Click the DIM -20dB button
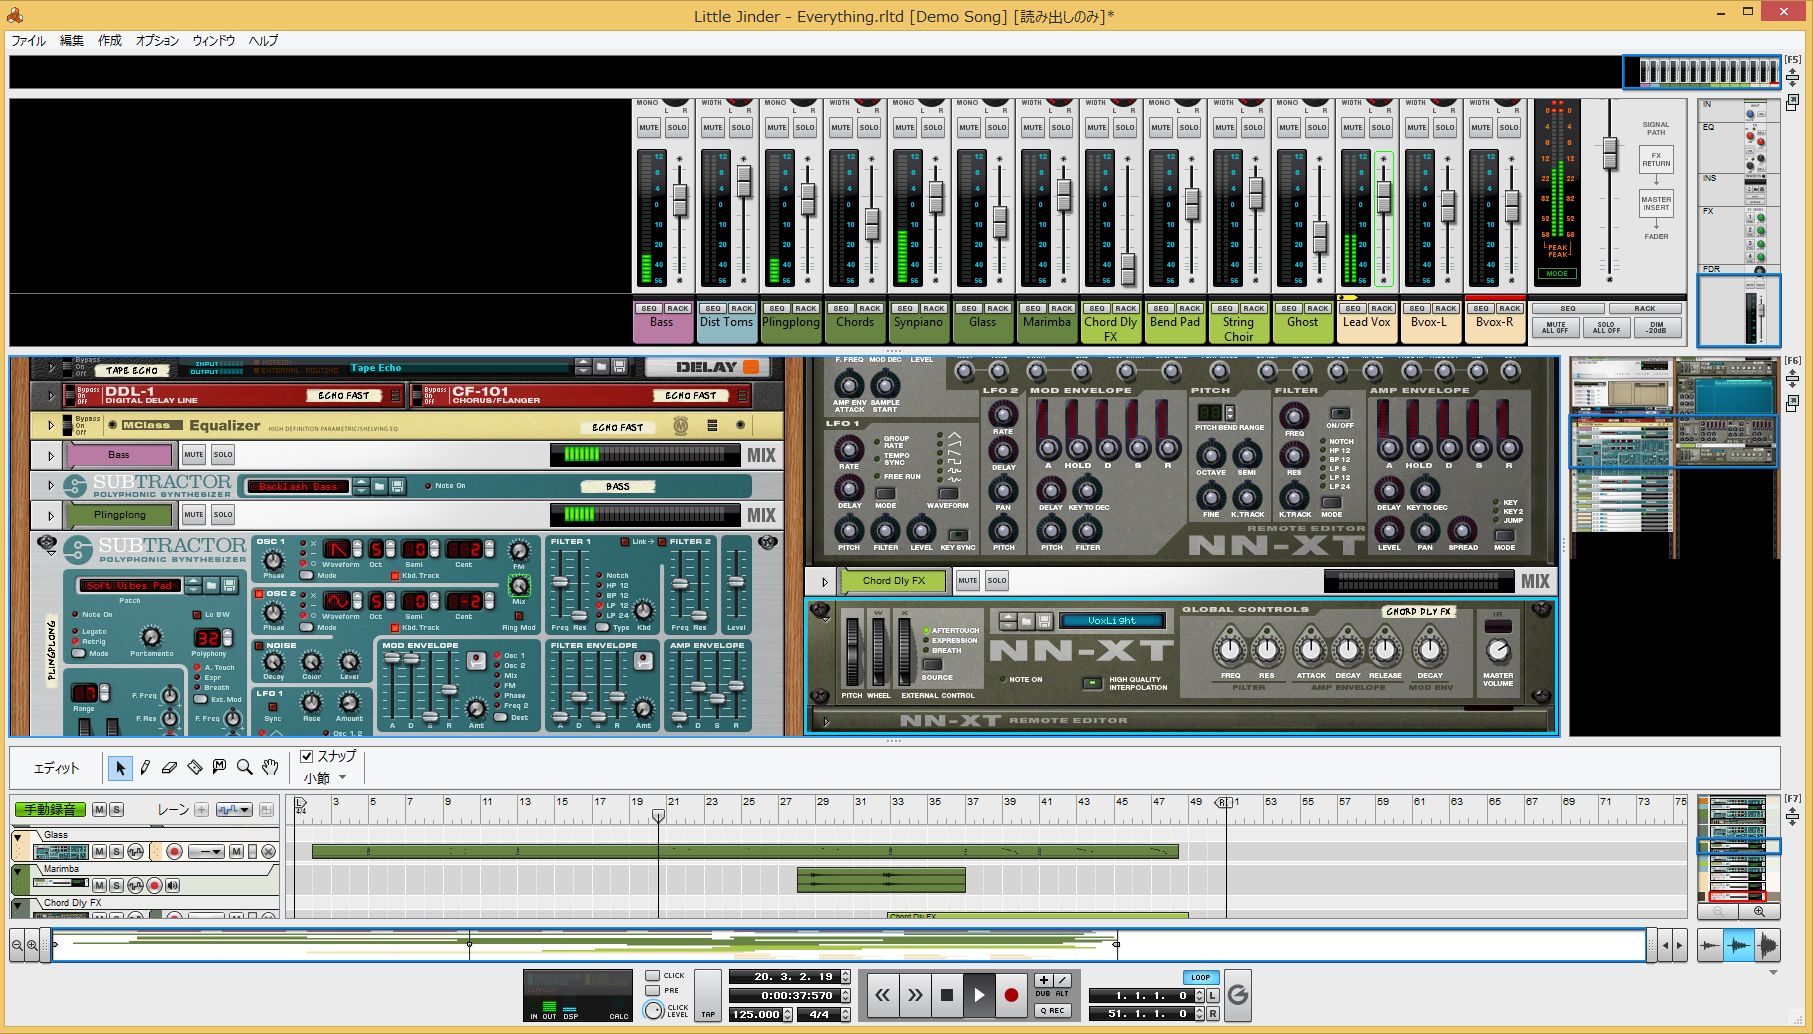Screen dimensions: 1813x1034 [x=1657, y=327]
